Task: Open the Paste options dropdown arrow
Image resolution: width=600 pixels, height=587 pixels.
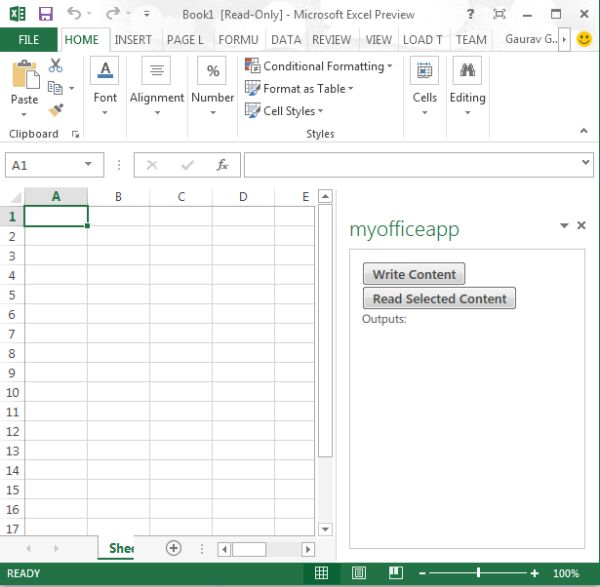Action: click(x=24, y=114)
